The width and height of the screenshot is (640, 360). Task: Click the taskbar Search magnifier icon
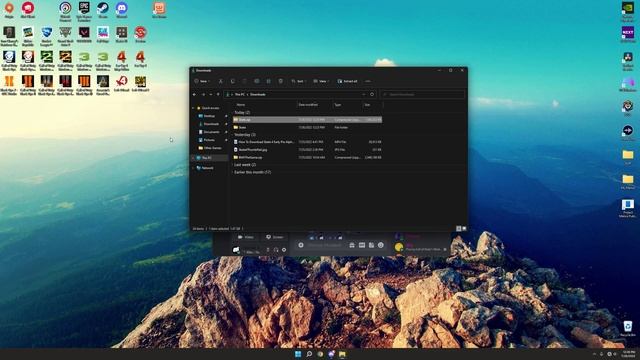click(x=309, y=354)
